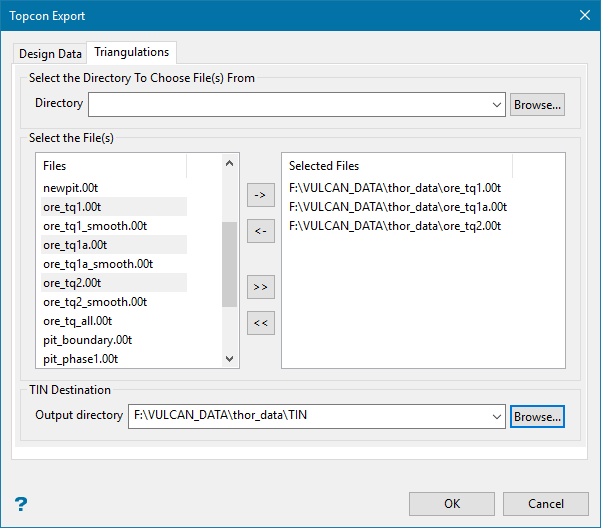Close the Topcon Export dialog
The height and width of the screenshot is (528, 601).
coord(584,15)
